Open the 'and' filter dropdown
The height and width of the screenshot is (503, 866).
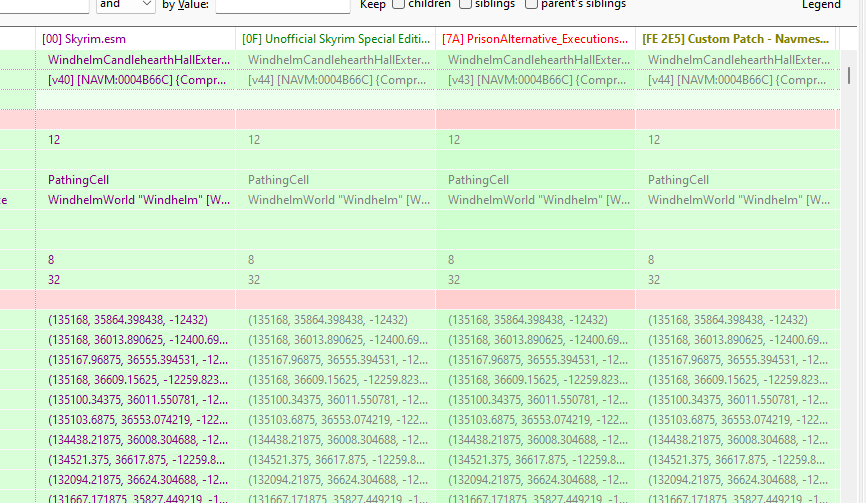point(125,4)
